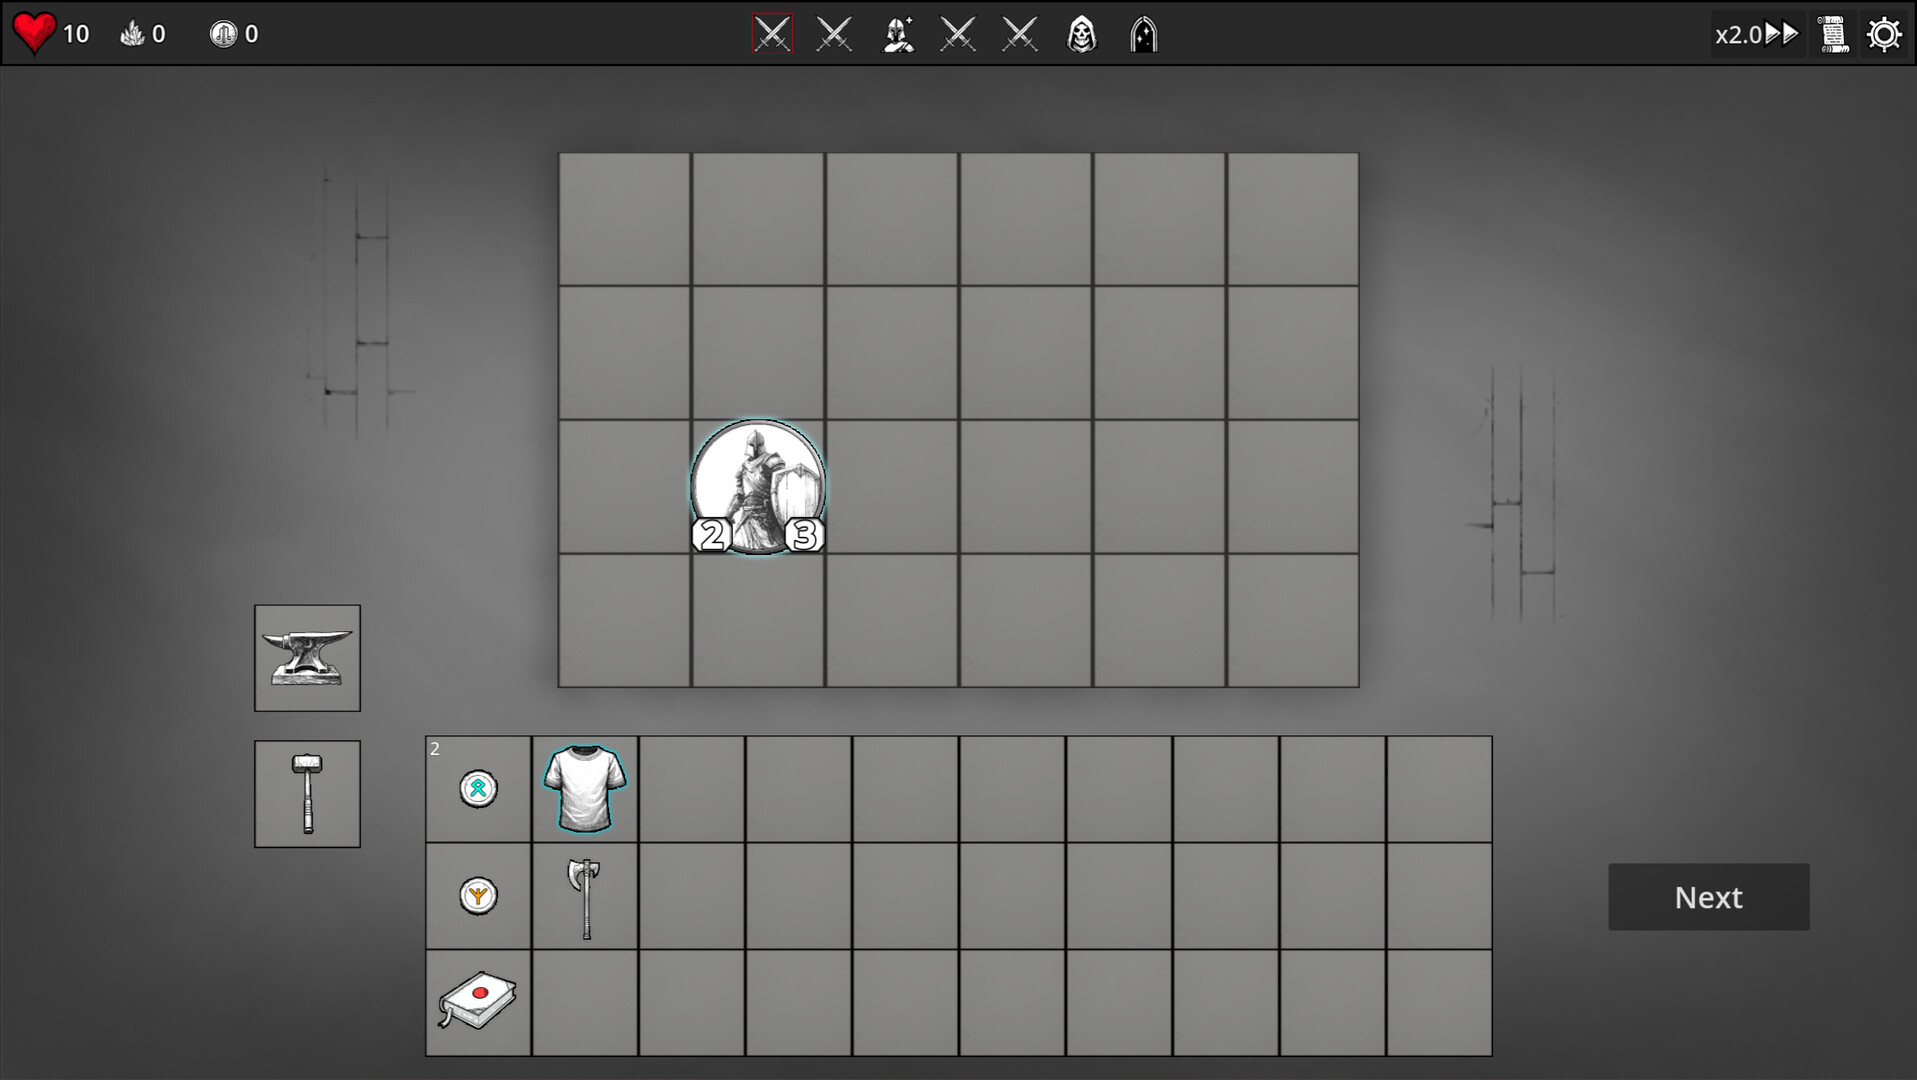Screen dimensions: 1917x1080
Task: Select the second crossed swords battle node
Action: [835, 33]
